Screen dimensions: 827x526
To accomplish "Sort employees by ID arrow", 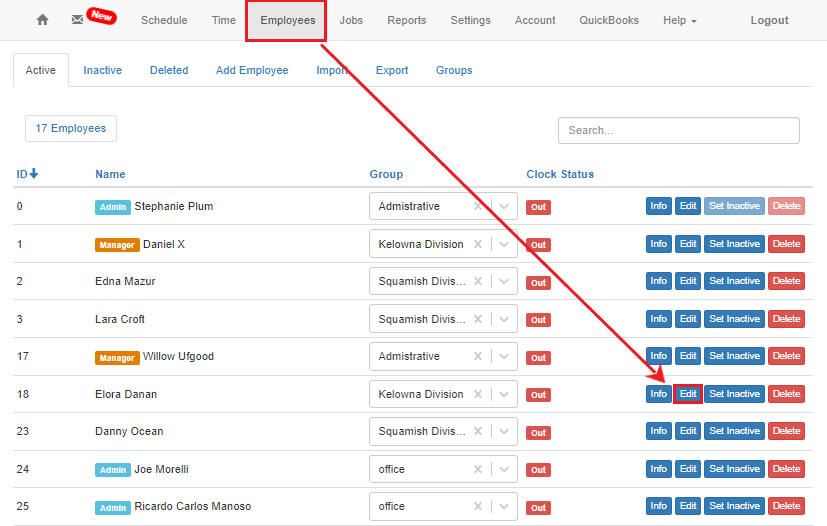I will tap(34, 174).
